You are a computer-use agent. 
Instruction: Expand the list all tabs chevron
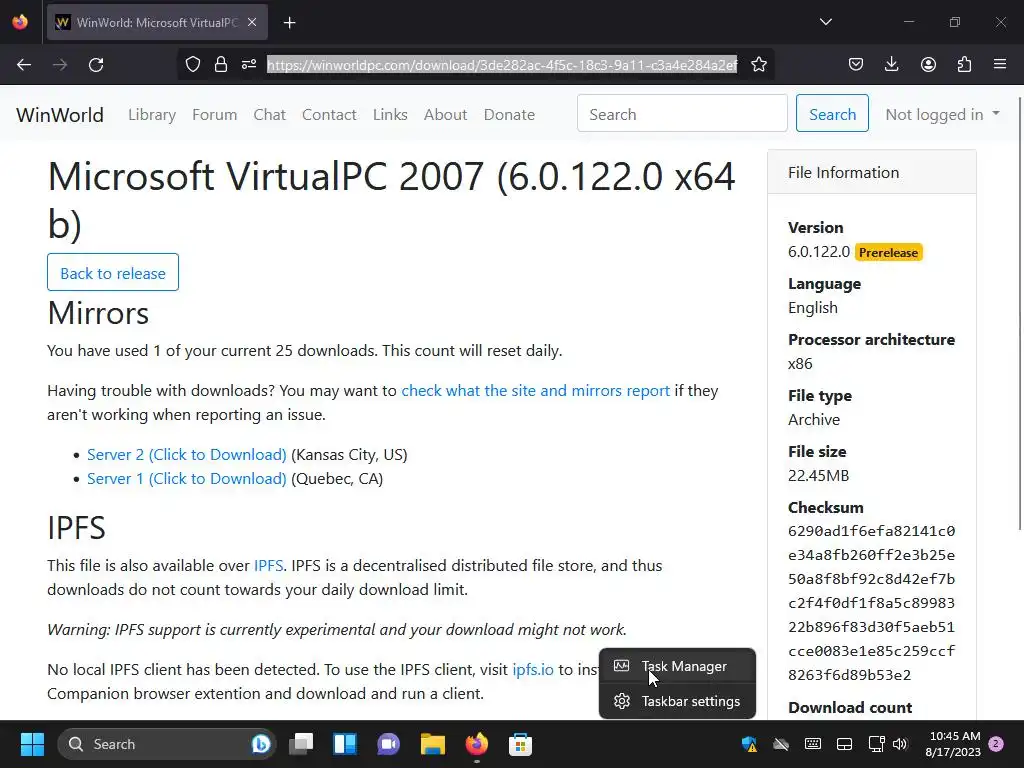pyautogui.click(x=825, y=22)
